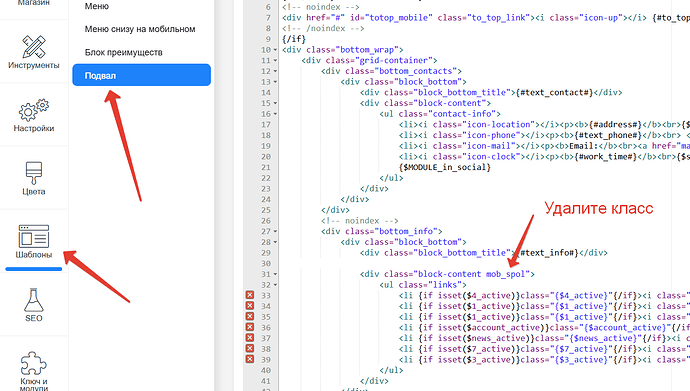The width and height of the screenshot is (690, 391).
Task: Click #text_info# variable on line 29
Action: click(548, 252)
